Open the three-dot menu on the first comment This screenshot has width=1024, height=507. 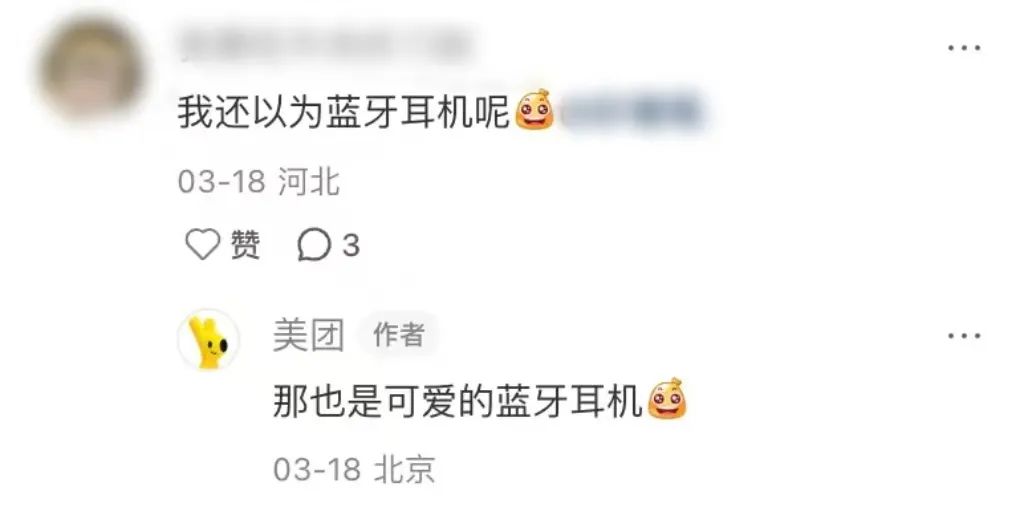(964, 48)
